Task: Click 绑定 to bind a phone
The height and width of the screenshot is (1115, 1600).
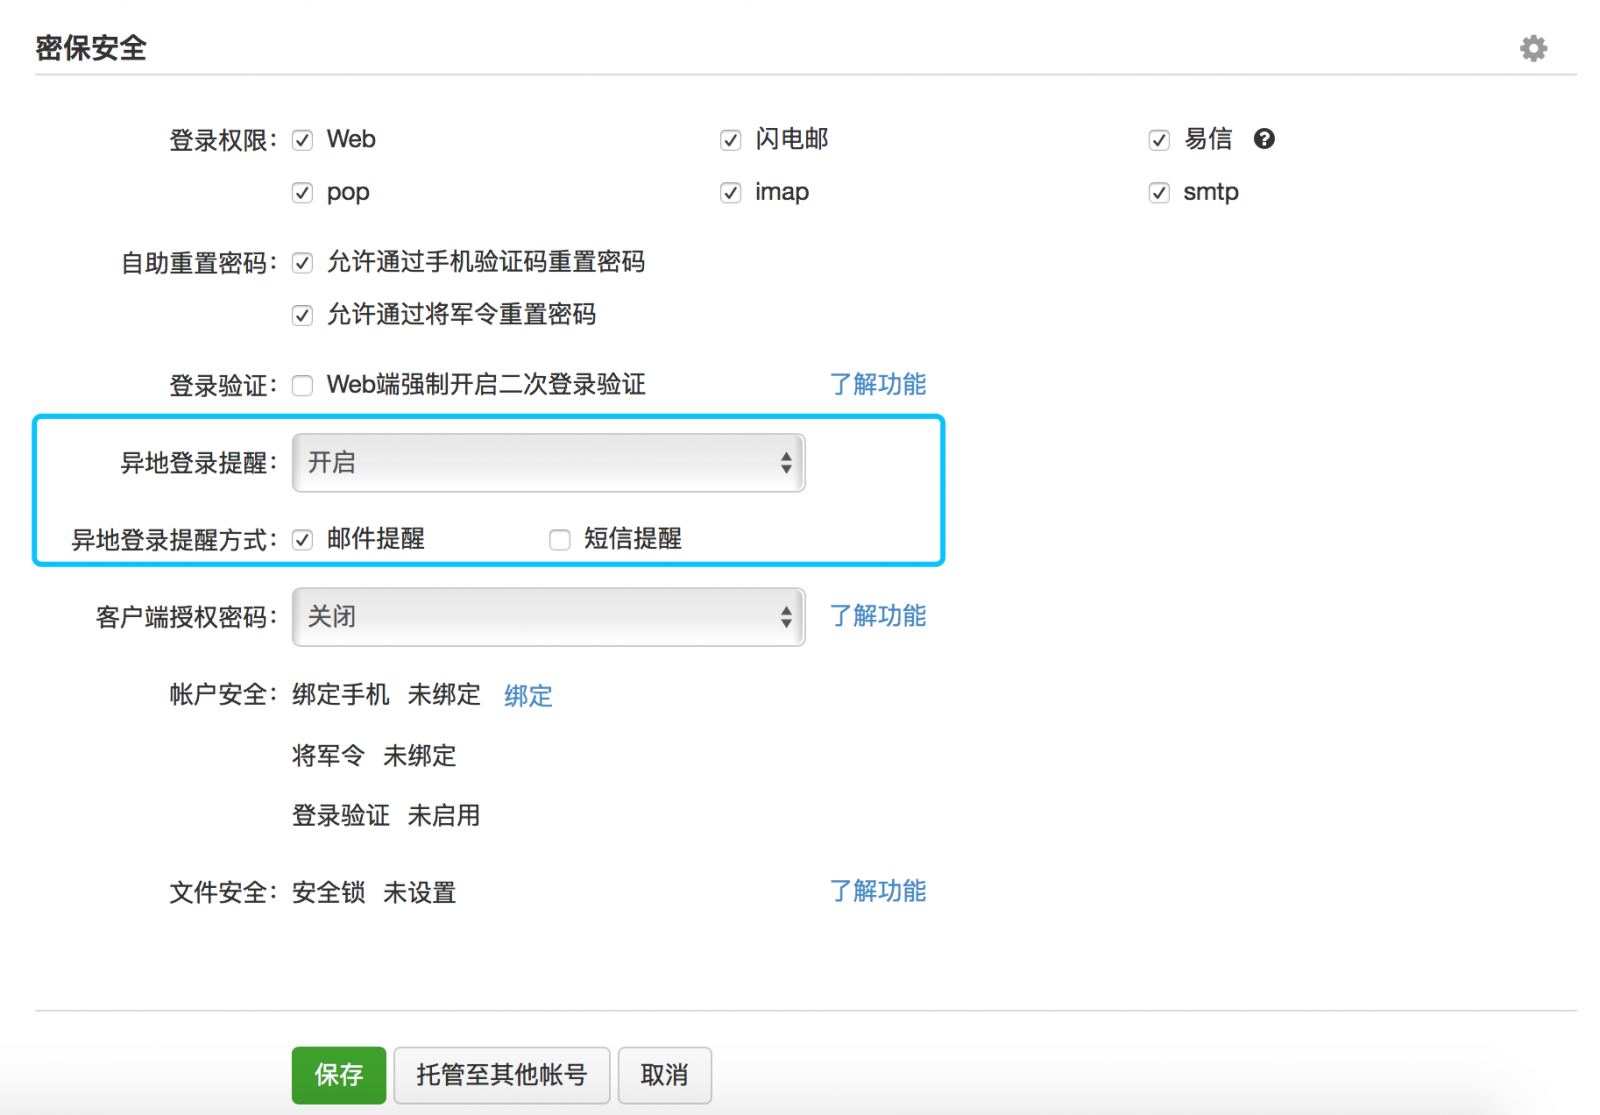Action: 527,695
